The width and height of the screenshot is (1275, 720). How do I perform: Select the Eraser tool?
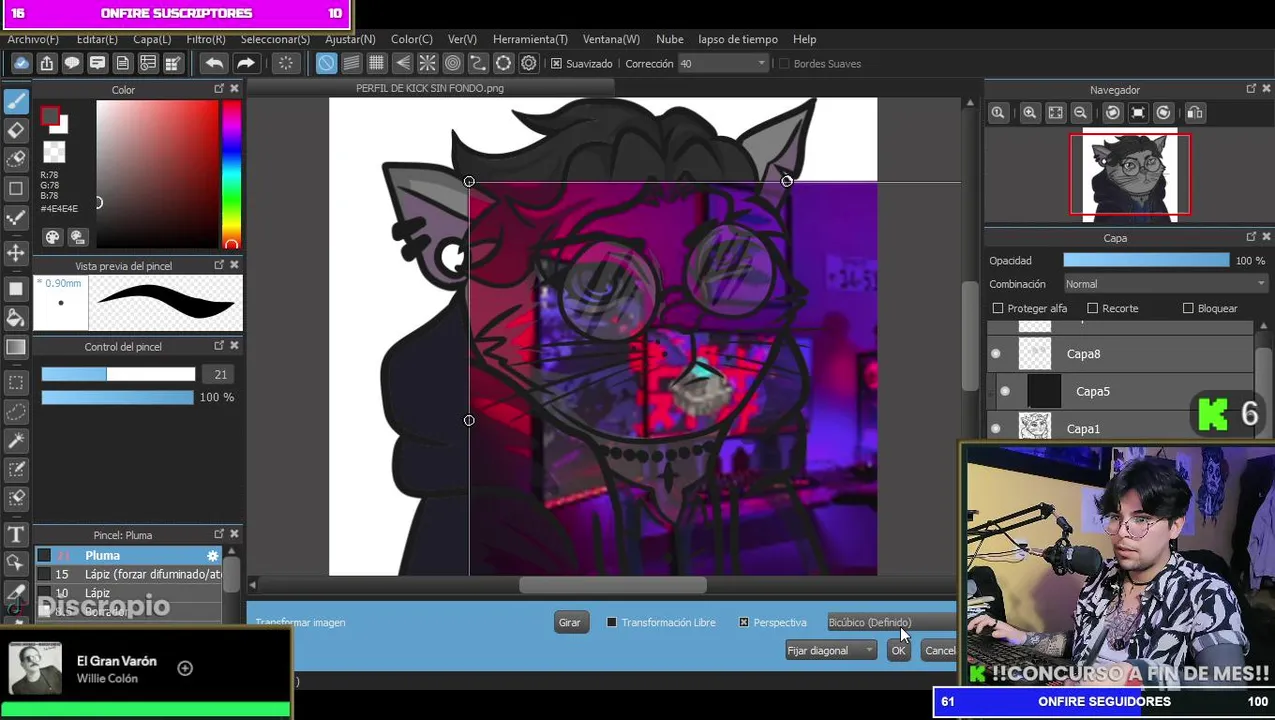click(x=16, y=130)
